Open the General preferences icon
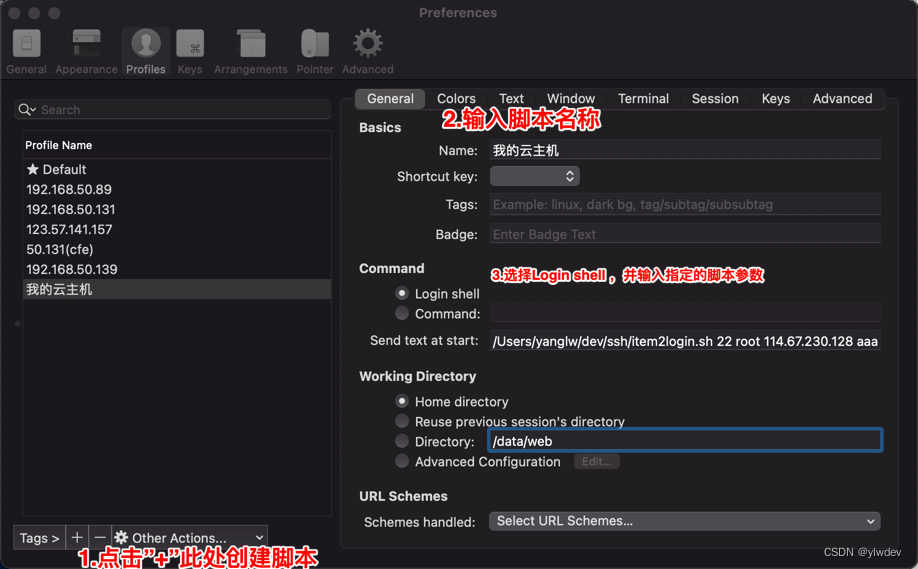Viewport: 918px width, 569px height. point(26,51)
